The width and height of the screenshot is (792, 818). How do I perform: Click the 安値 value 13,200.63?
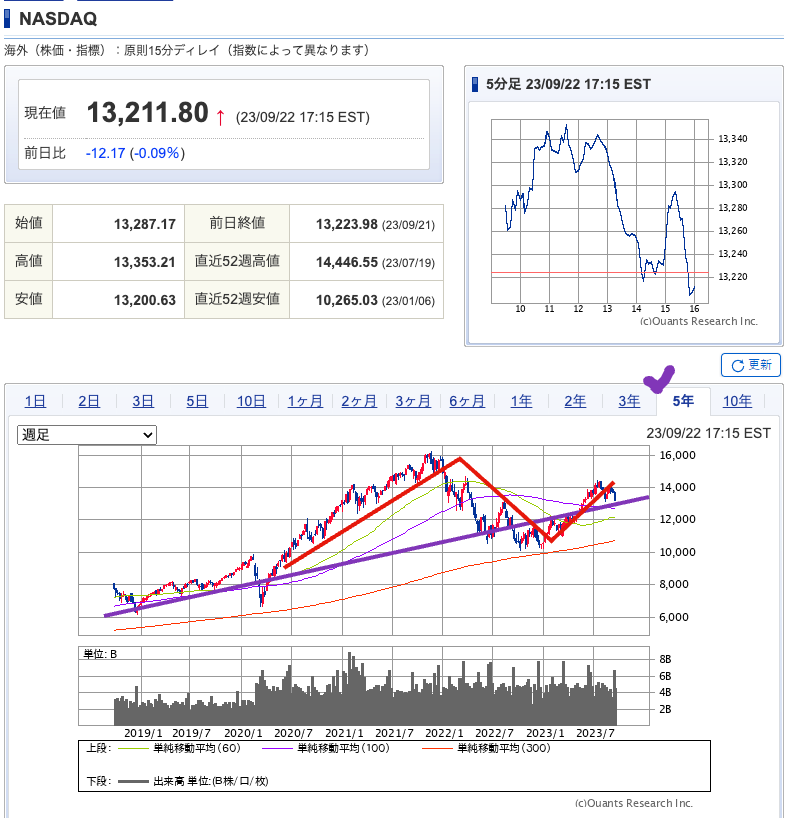coord(145,300)
